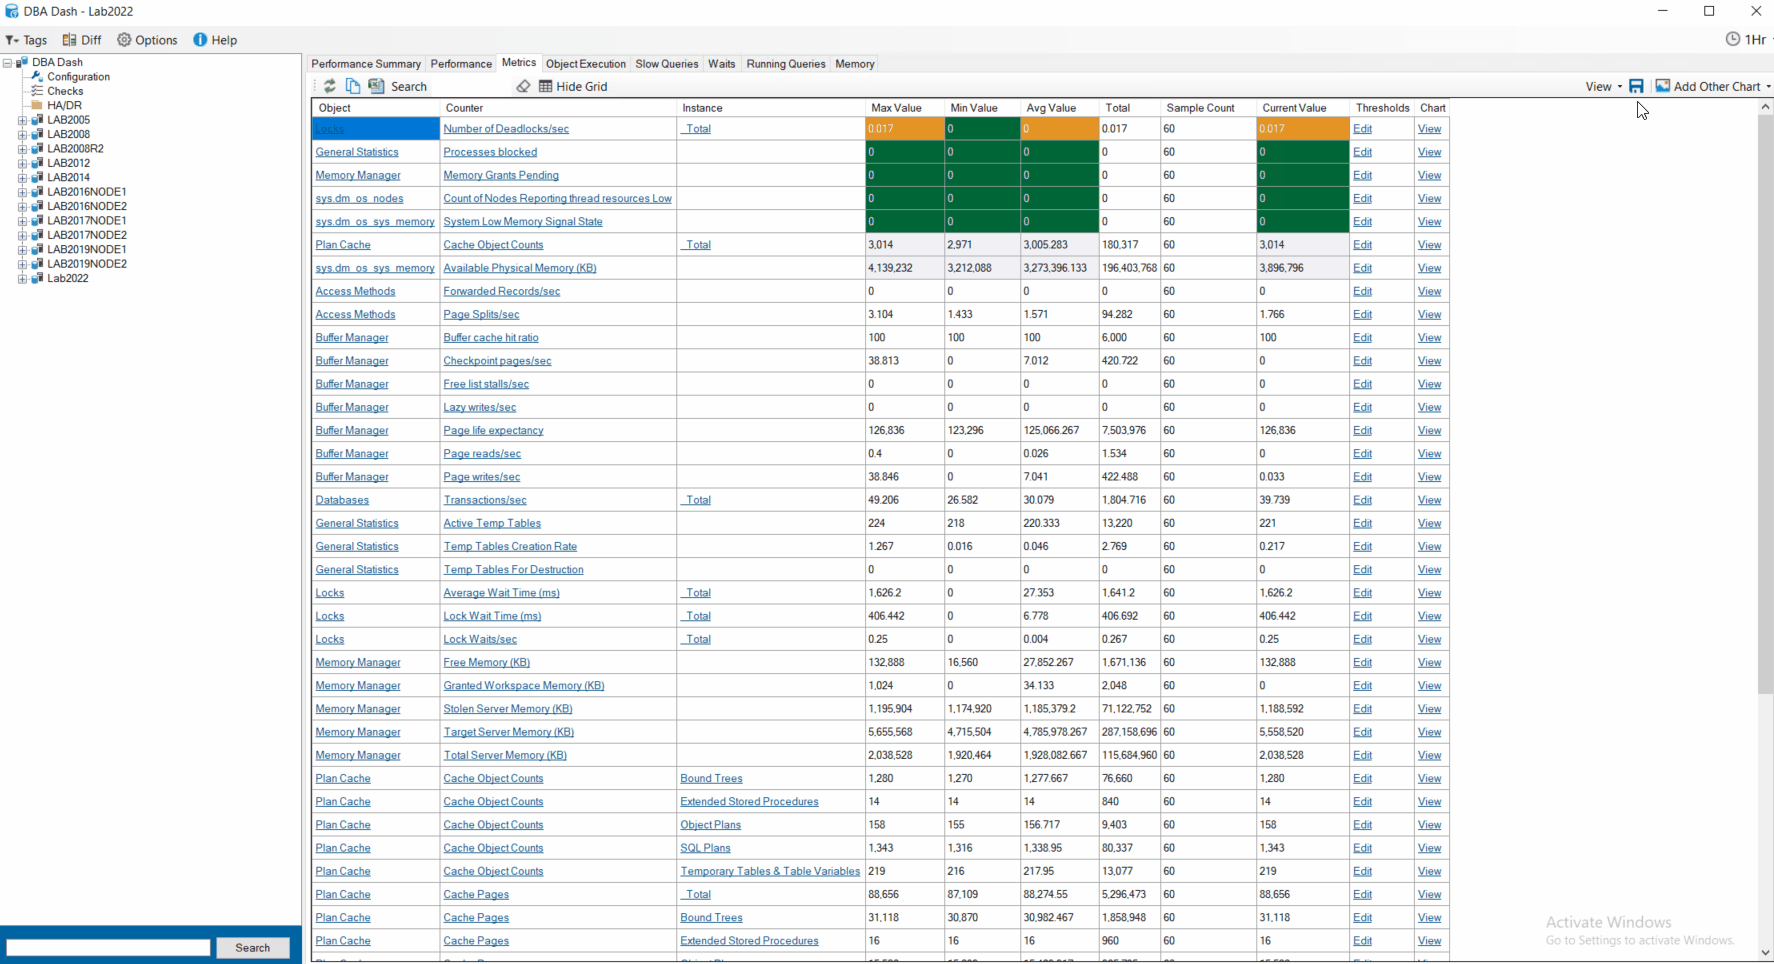
Task: Click the Search button under the tree
Action: click(253, 947)
